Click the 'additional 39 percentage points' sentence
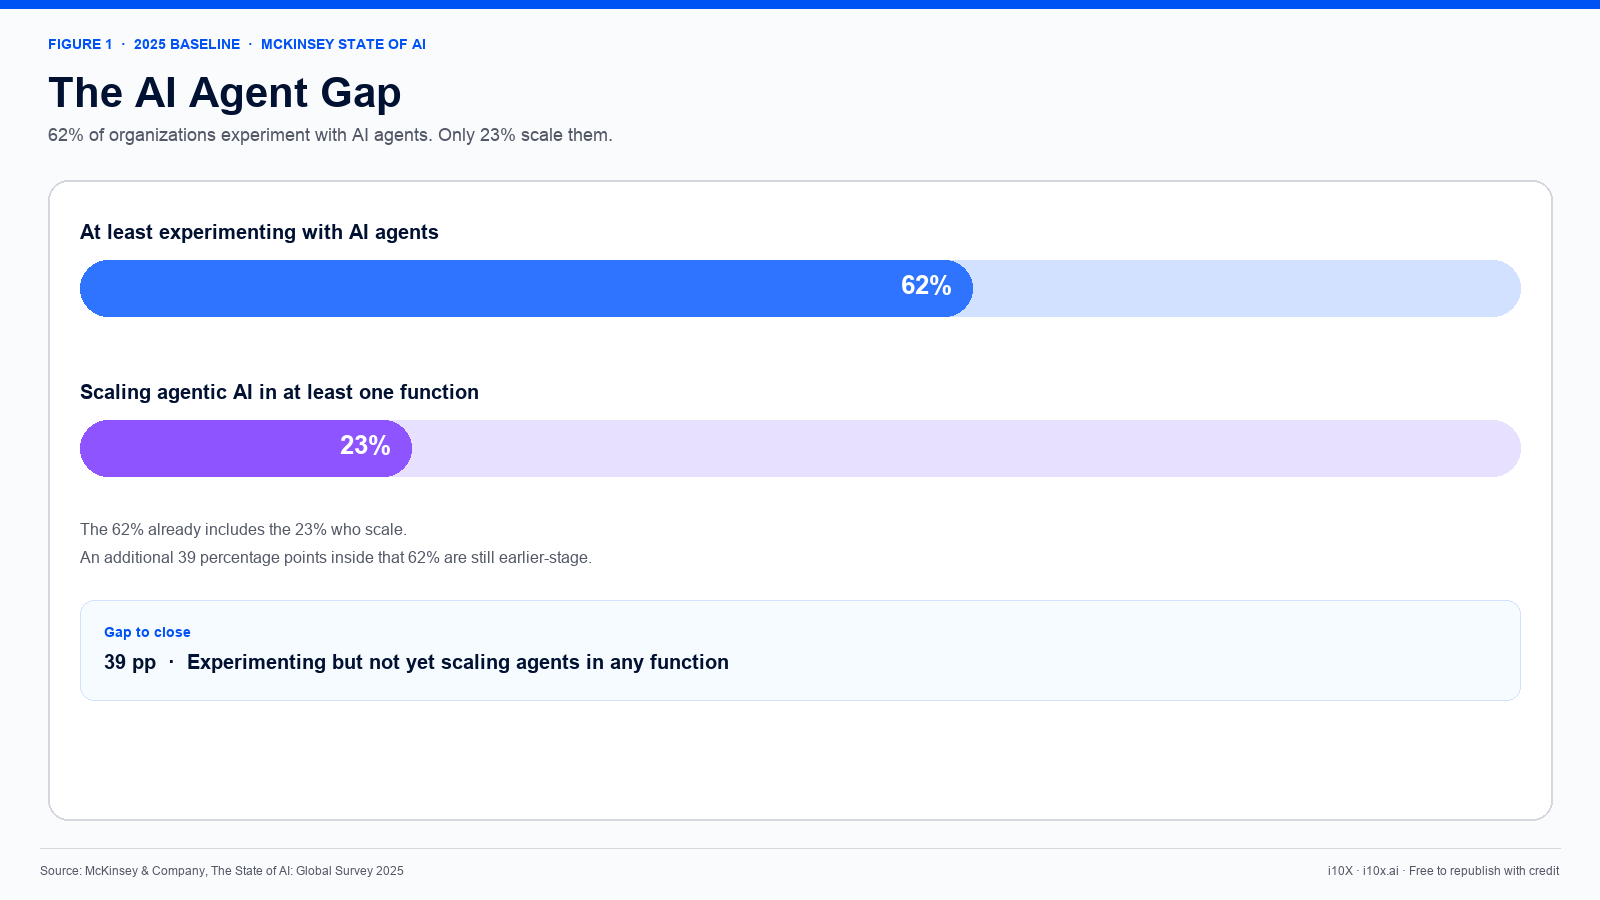Viewport: 1600px width, 900px height. tap(336, 557)
